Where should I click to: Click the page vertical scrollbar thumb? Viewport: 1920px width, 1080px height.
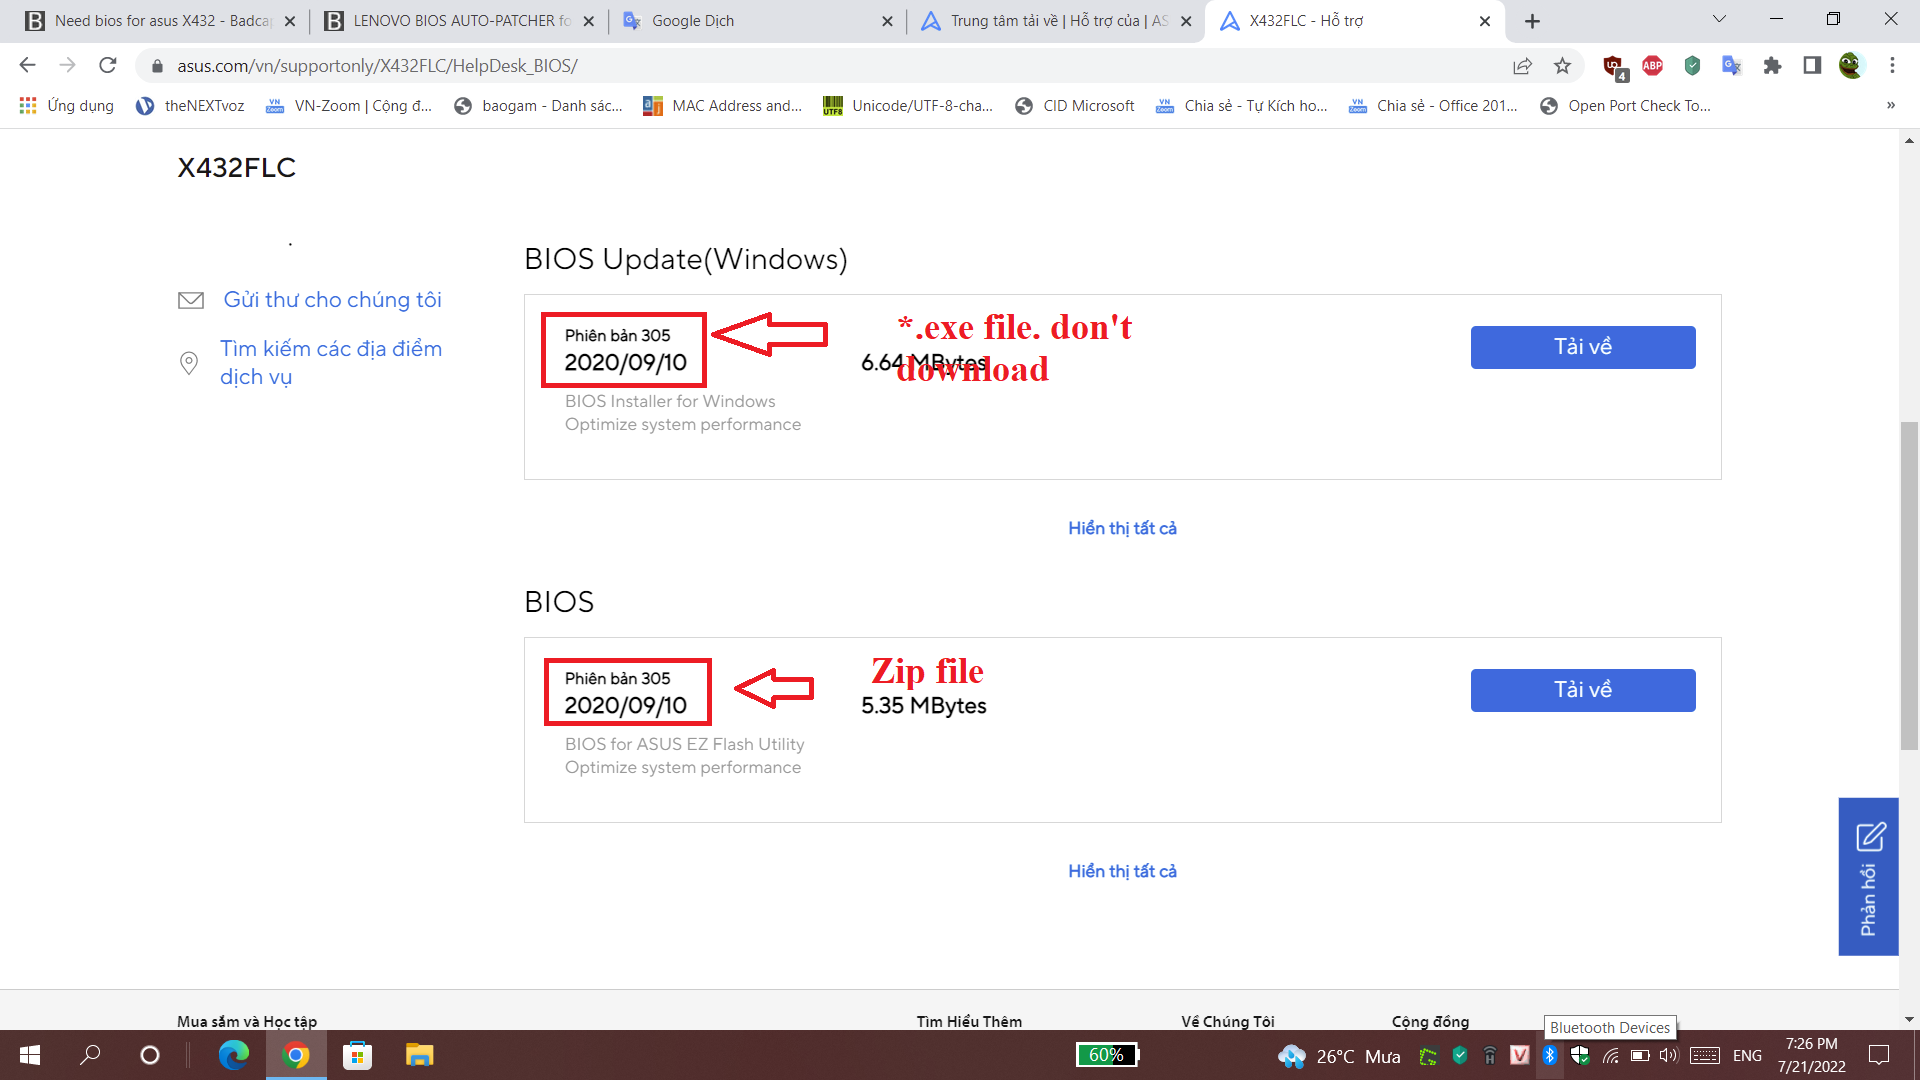(1909, 585)
